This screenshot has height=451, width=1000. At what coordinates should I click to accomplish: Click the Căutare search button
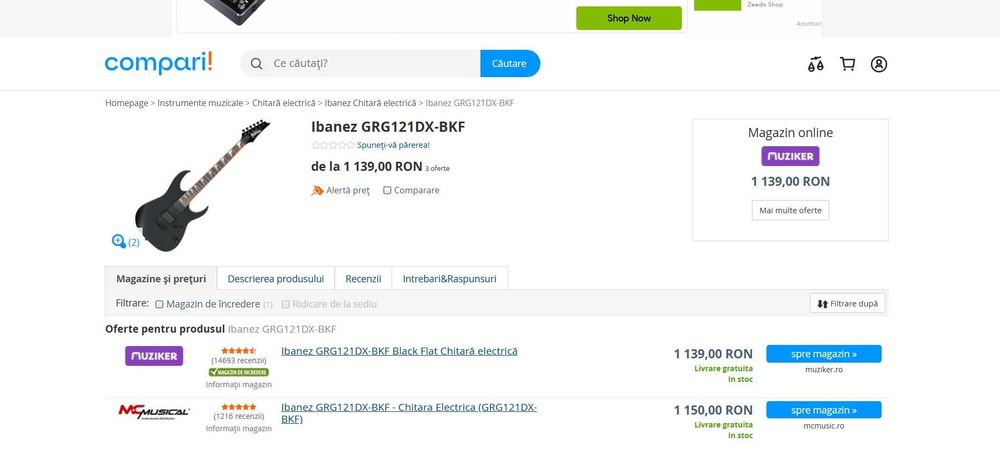pos(510,63)
